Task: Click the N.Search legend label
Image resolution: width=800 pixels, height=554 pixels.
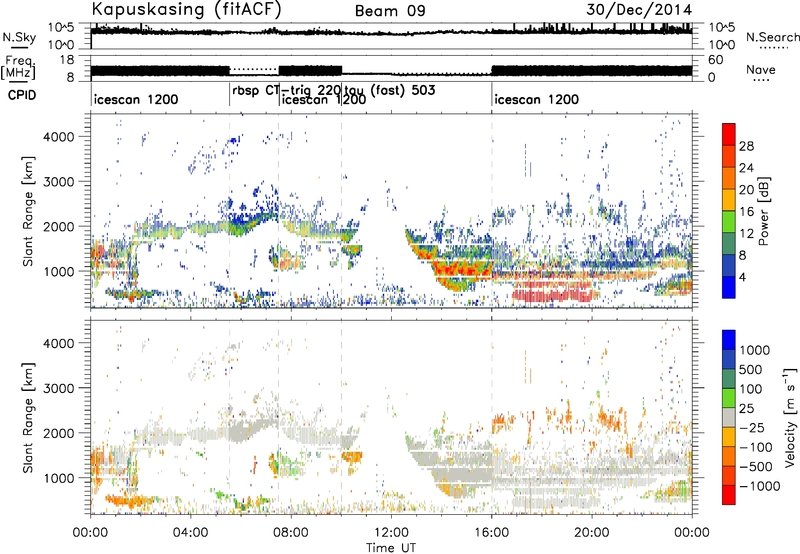Action: coord(773,37)
